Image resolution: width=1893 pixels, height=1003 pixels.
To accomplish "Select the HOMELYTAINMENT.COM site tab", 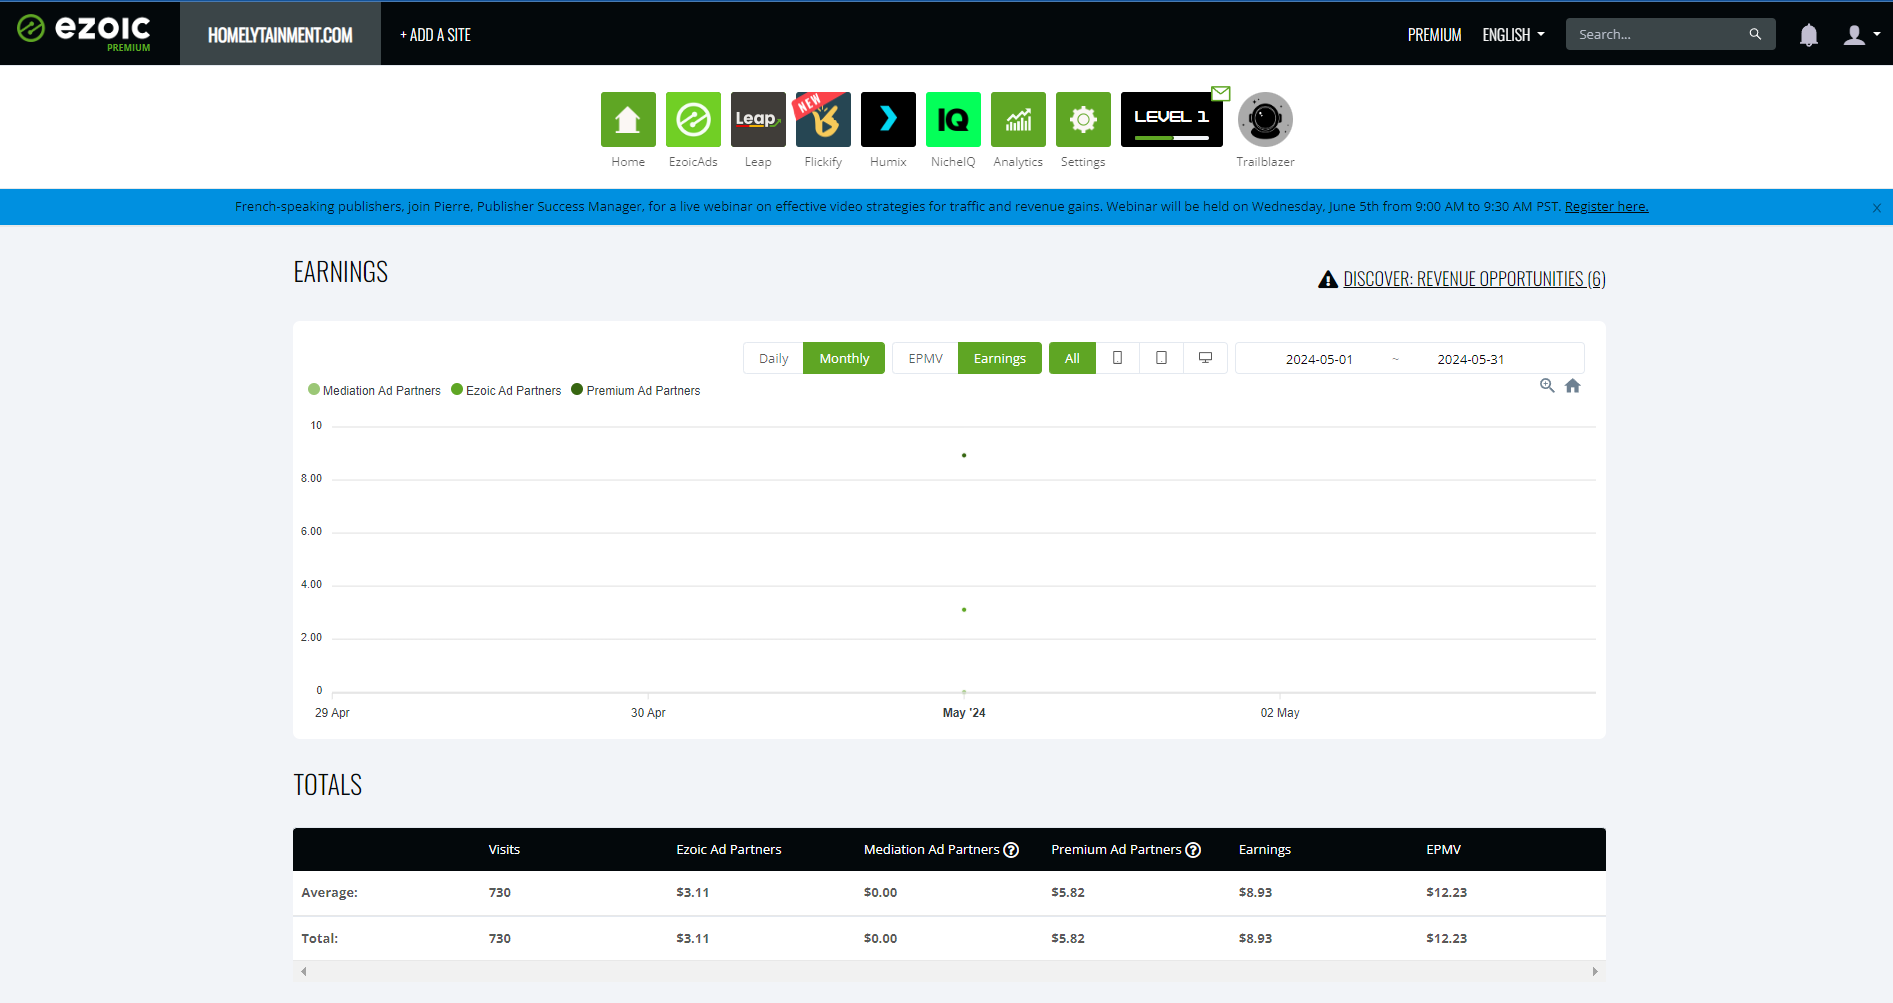I will tap(280, 35).
